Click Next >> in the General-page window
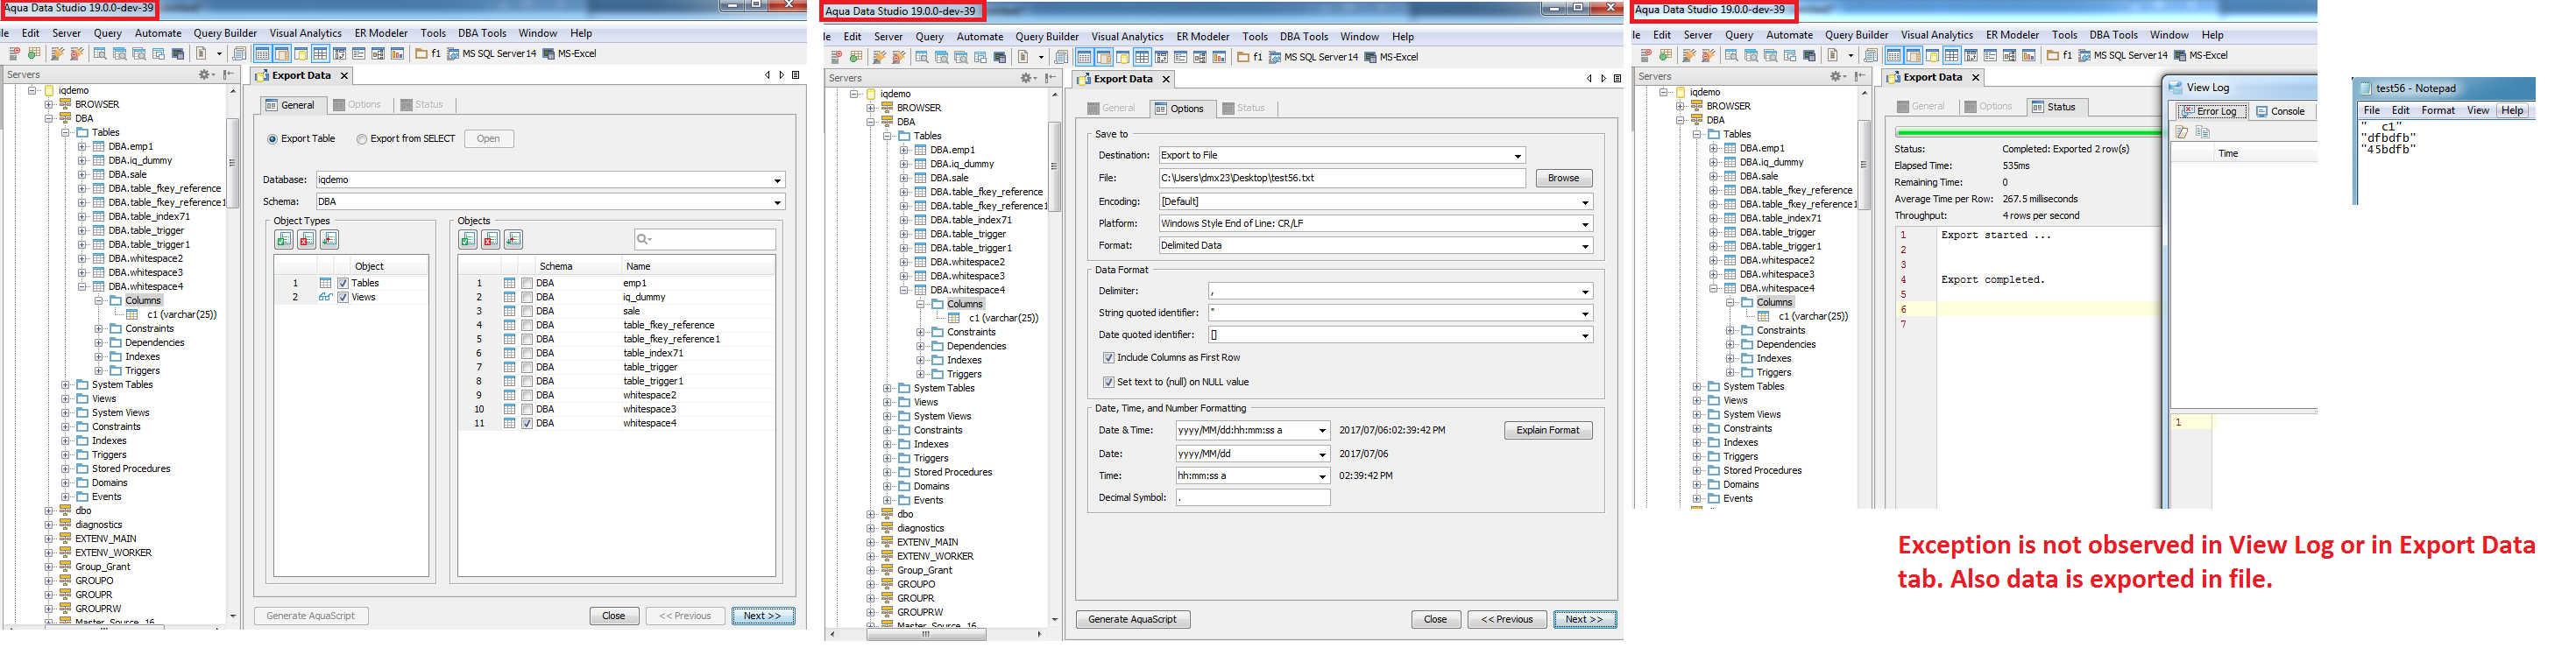 pyautogui.click(x=763, y=616)
